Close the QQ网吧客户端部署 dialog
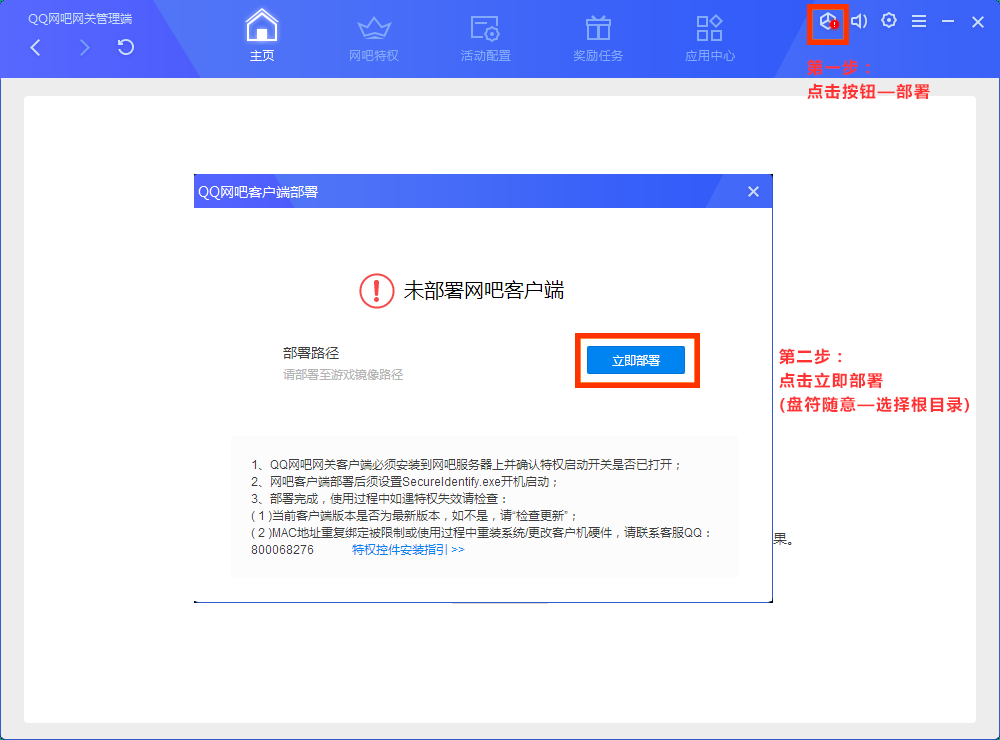 point(753,192)
